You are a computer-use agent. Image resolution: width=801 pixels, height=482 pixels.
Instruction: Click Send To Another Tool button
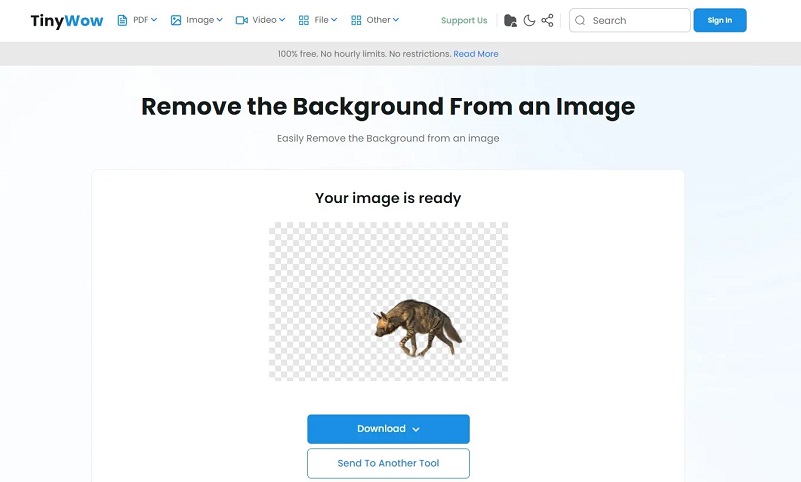click(388, 463)
